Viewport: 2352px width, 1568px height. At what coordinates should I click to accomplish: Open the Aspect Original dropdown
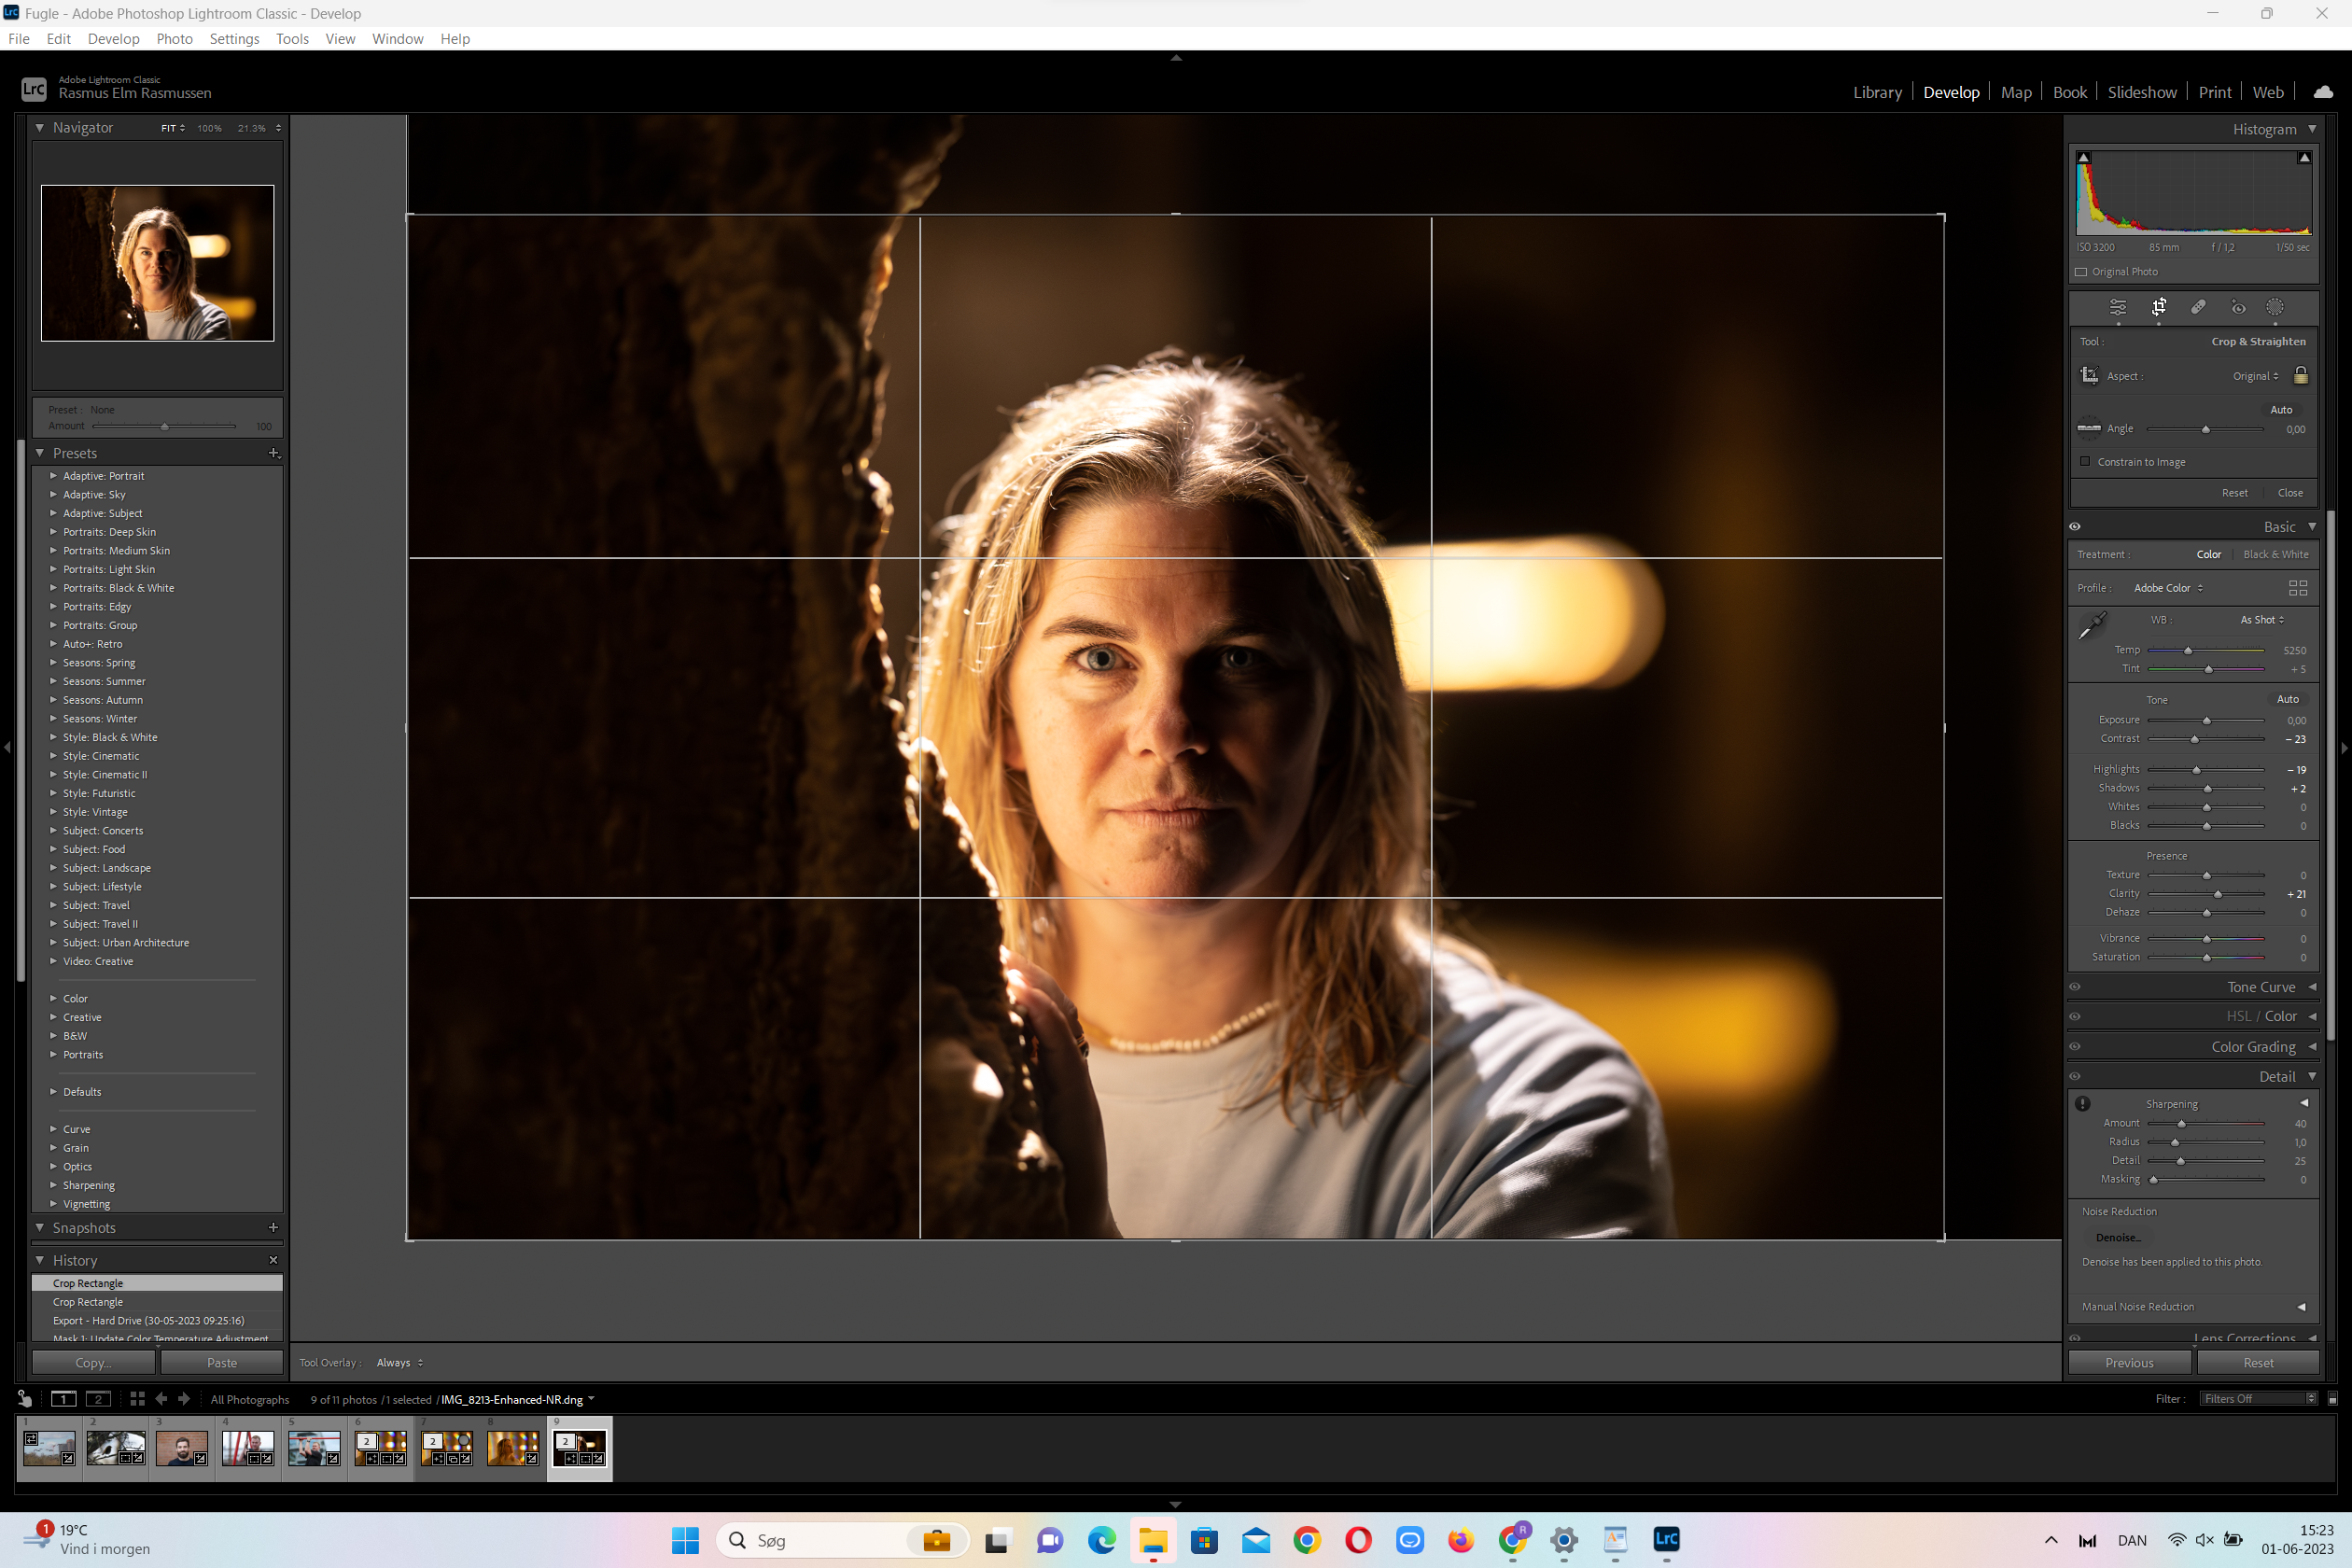pos(2255,376)
